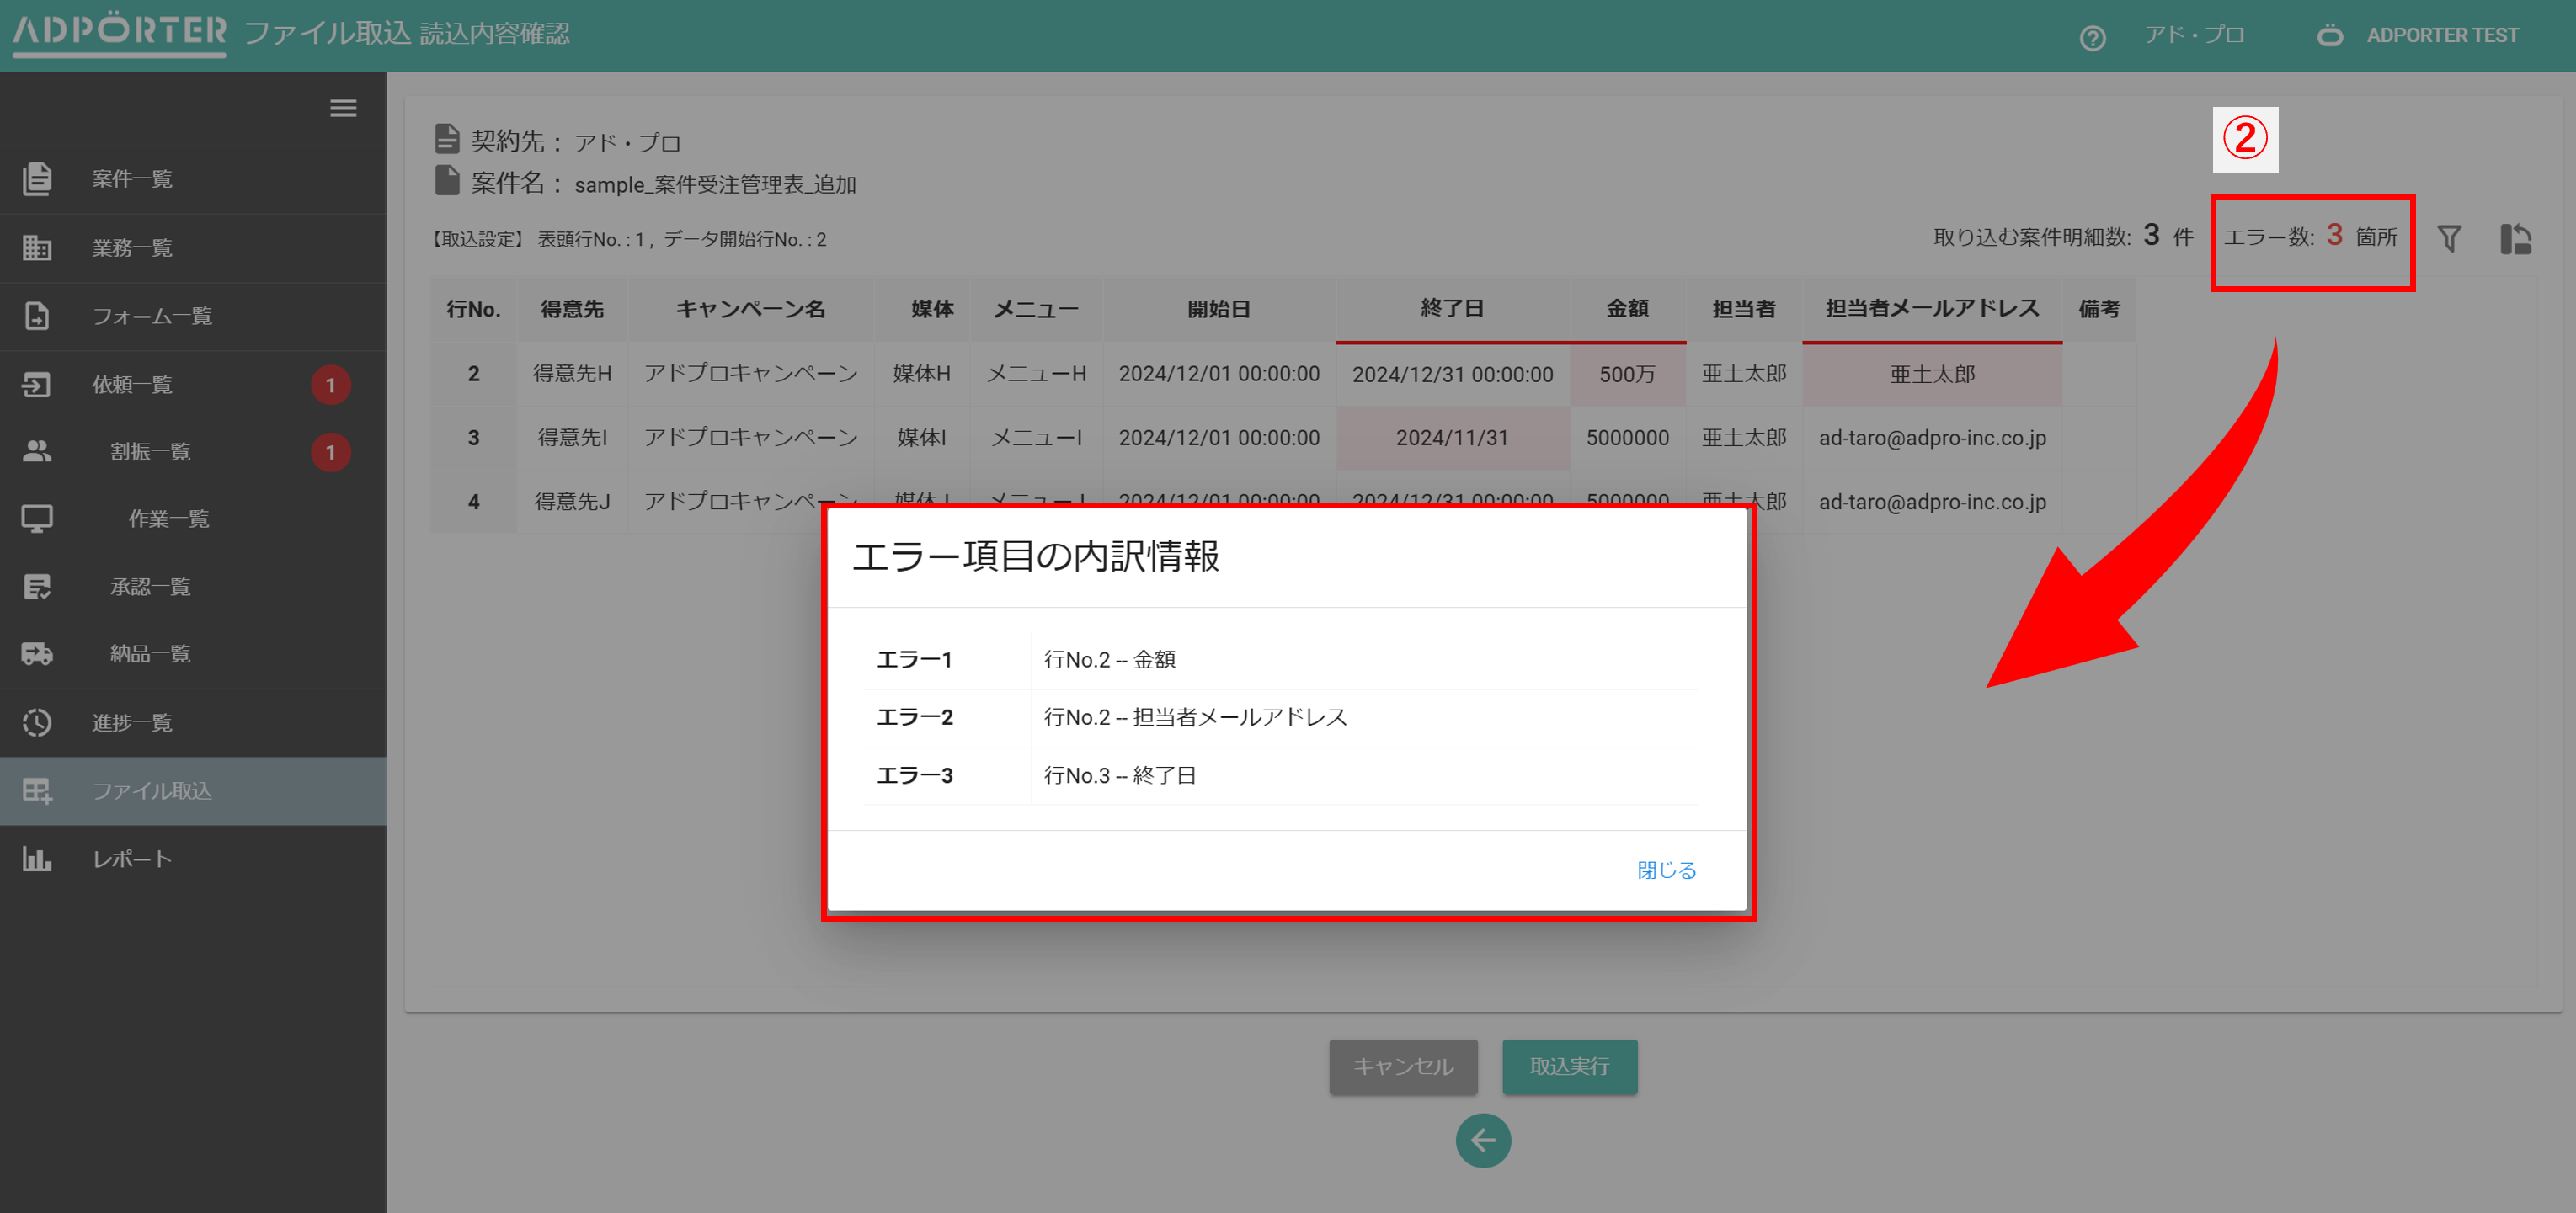
Task: Open レポート sidebar entry
Action: [x=193, y=860]
